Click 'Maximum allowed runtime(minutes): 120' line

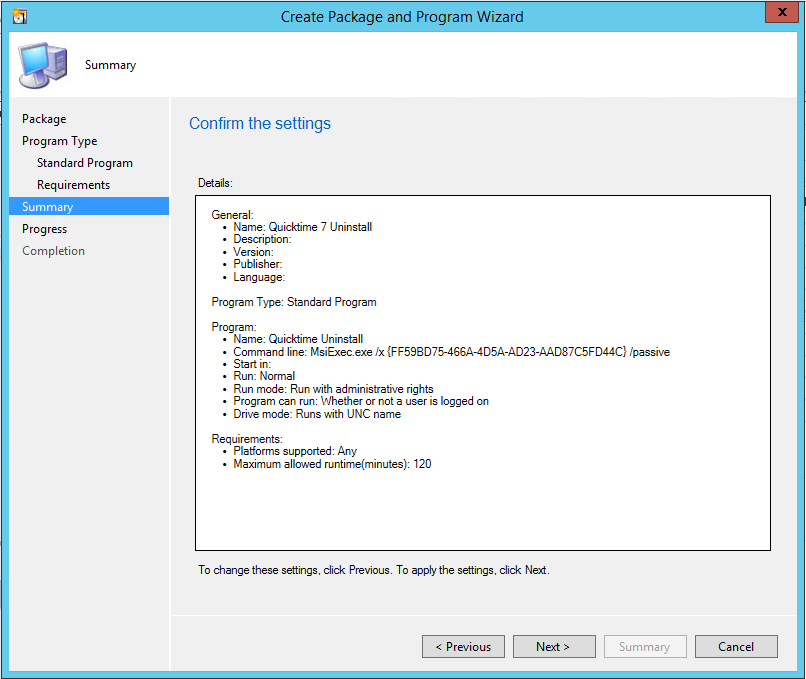coord(333,464)
